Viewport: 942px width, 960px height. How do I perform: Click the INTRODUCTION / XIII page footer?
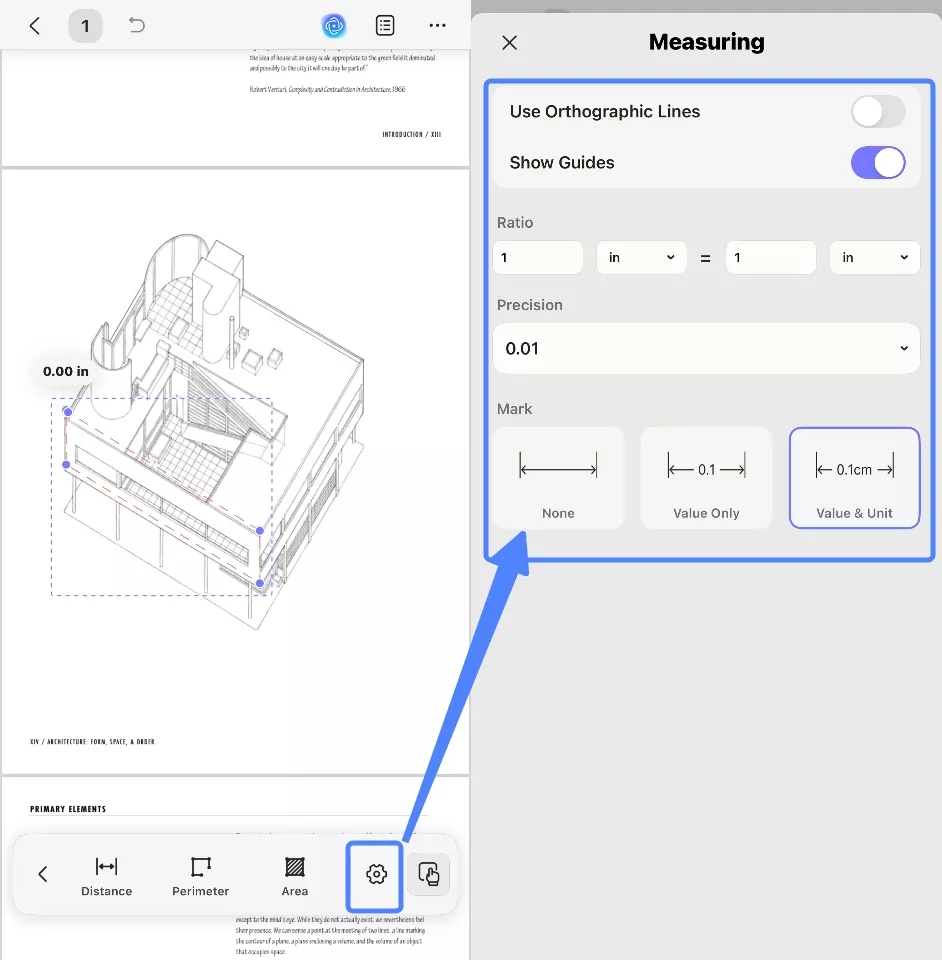coord(411,135)
